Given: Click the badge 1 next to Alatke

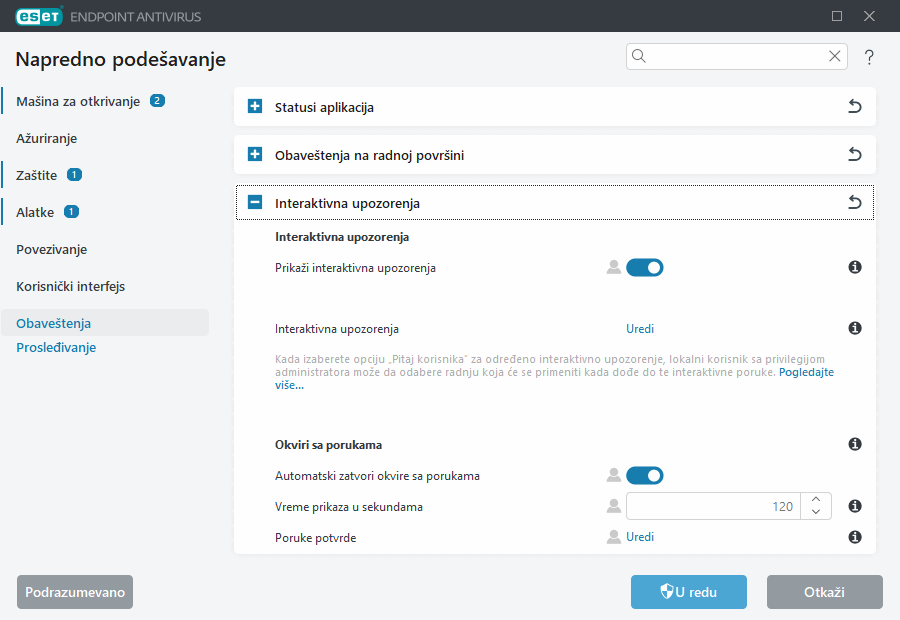Looking at the screenshot, I should [71, 212].
